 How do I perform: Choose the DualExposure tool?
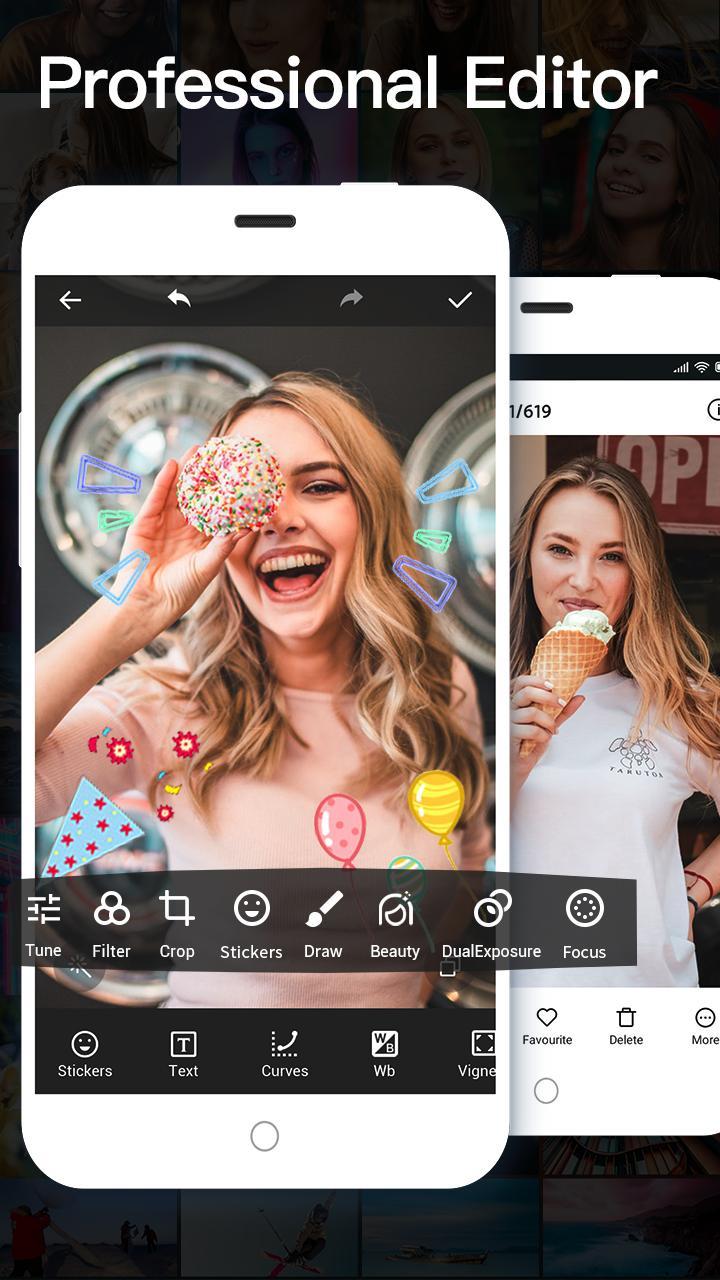click(x=492, y=924)
